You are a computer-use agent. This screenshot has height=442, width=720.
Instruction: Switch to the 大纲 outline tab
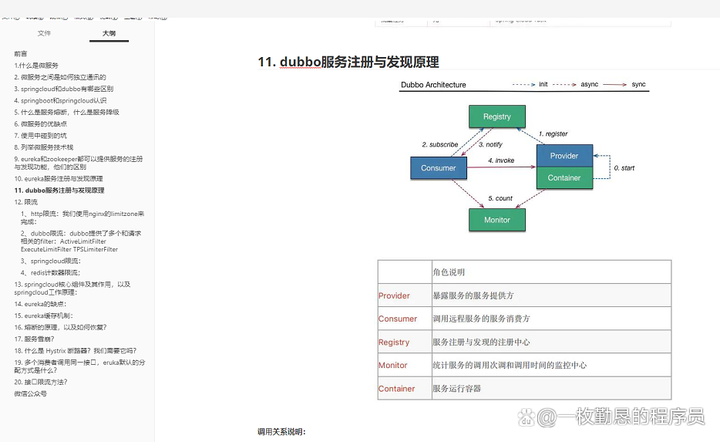click(x=109, y=33)
